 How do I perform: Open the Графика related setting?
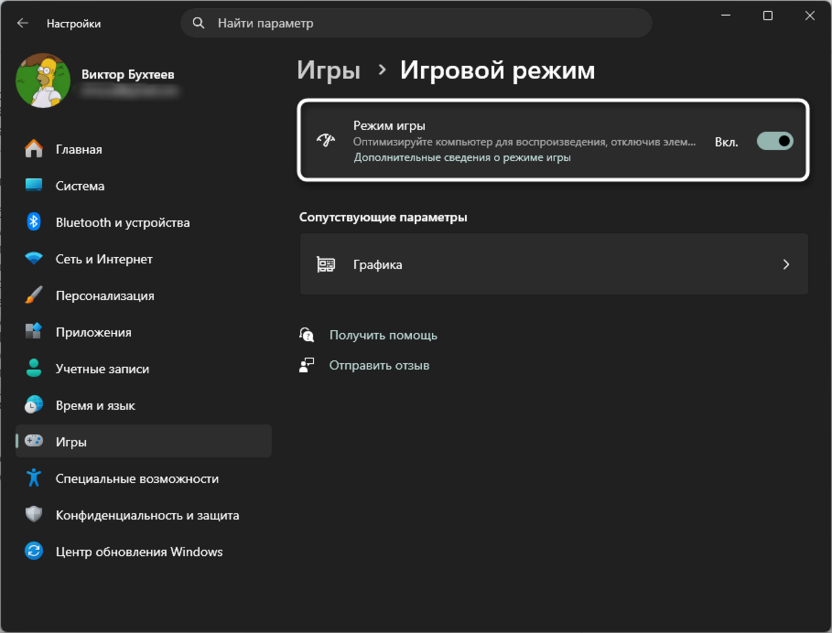click(554, 264)
